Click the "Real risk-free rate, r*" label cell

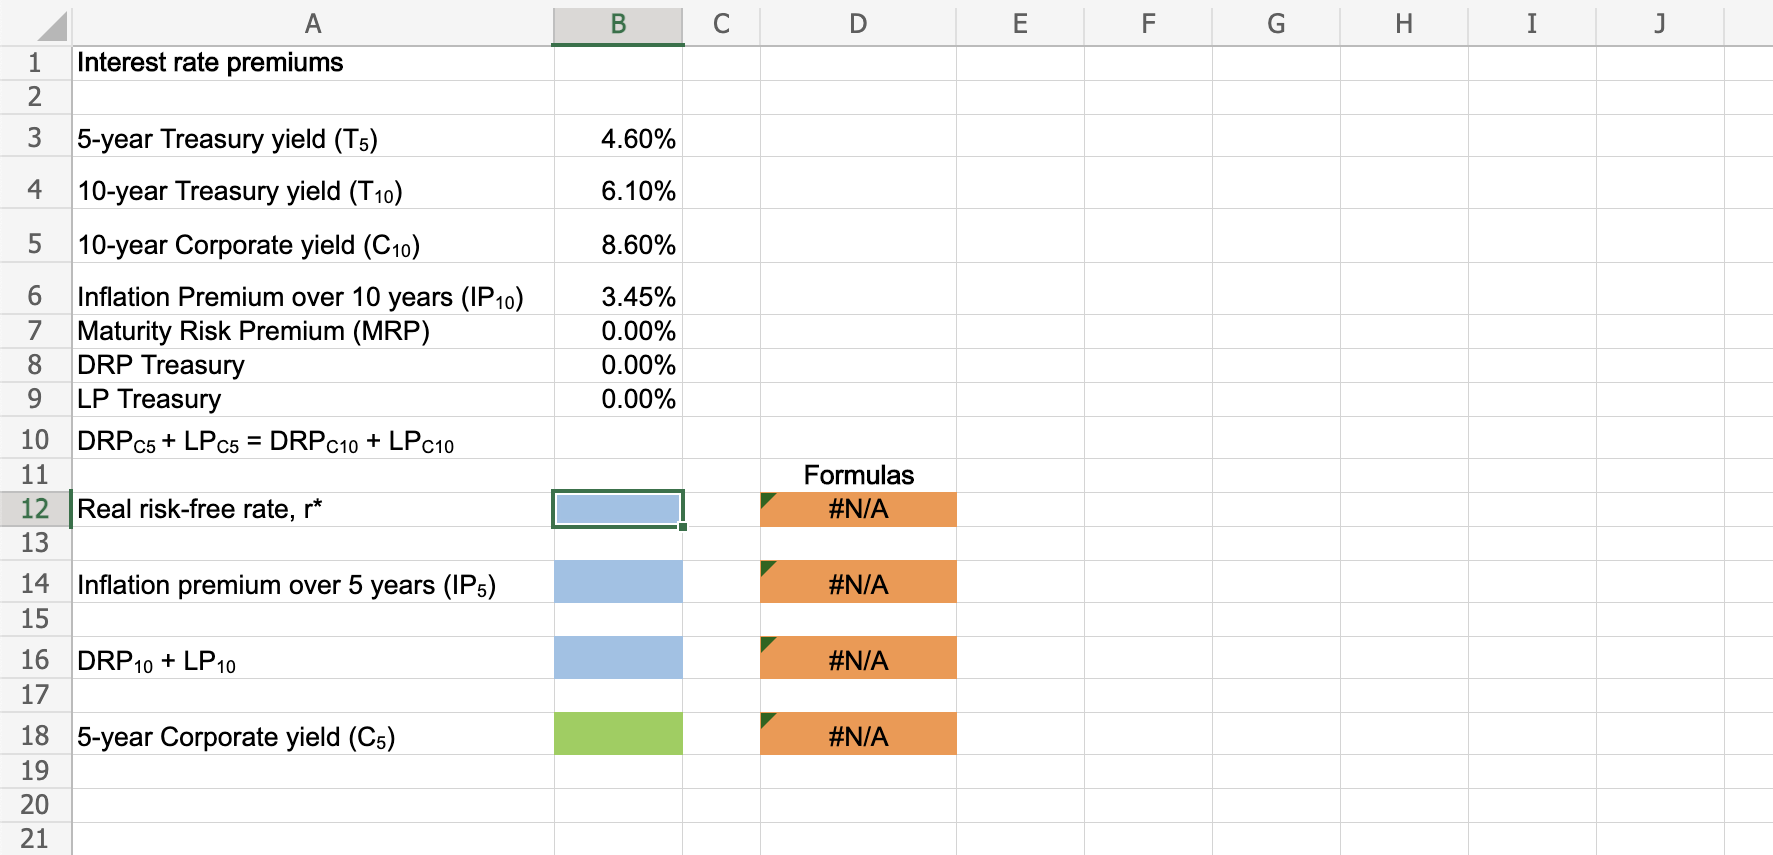click(200, 509)
